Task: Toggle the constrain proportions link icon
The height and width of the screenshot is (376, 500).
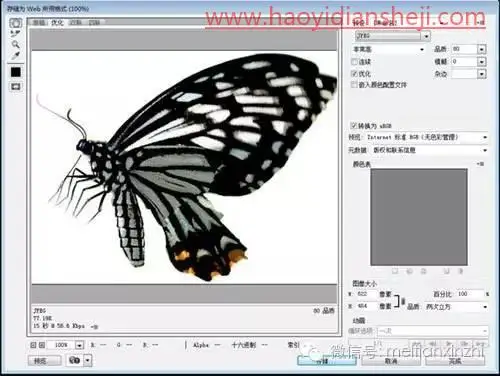Action: (x=403, y=301)
